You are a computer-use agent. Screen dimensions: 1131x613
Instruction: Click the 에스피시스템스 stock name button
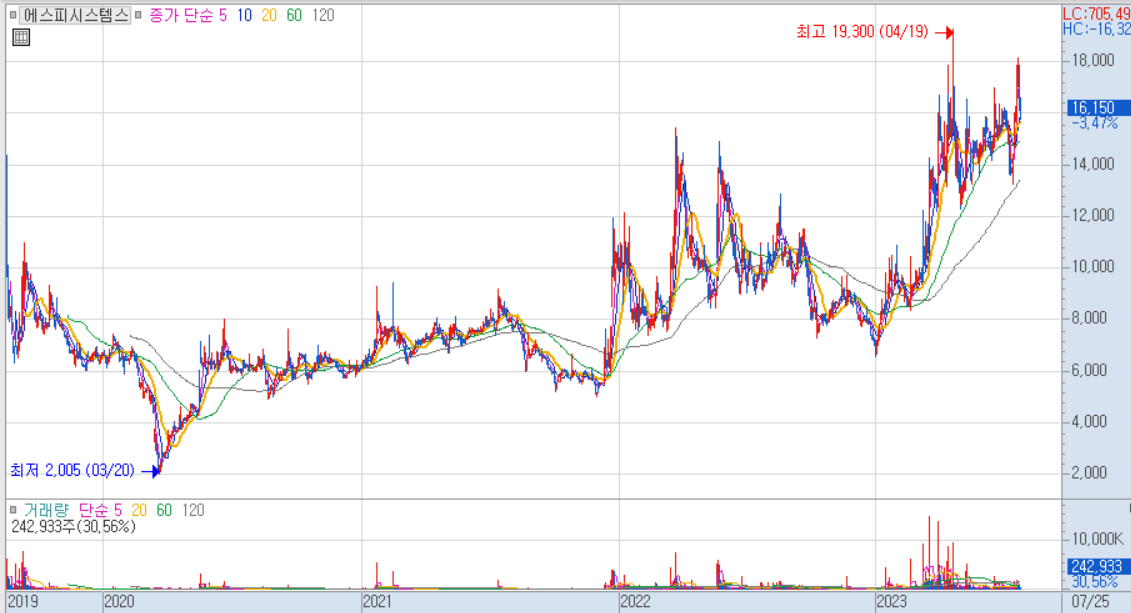[x=75, y=15]
